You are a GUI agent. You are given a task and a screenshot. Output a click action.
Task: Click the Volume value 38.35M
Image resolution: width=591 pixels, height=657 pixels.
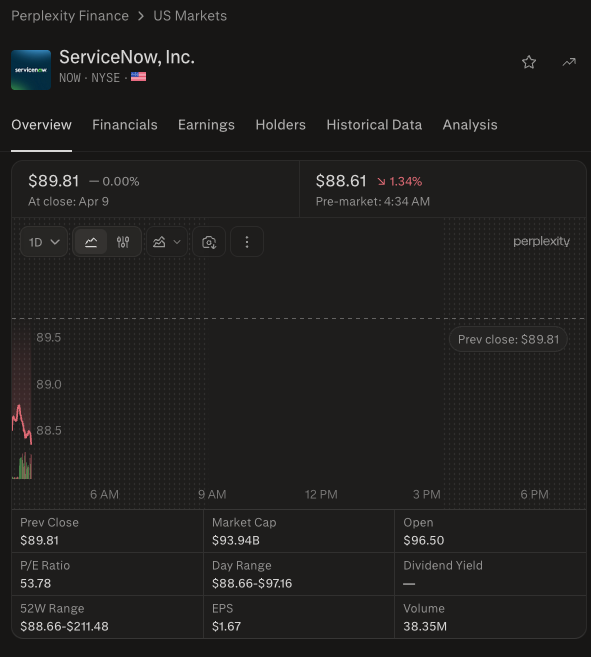[425, 626]
